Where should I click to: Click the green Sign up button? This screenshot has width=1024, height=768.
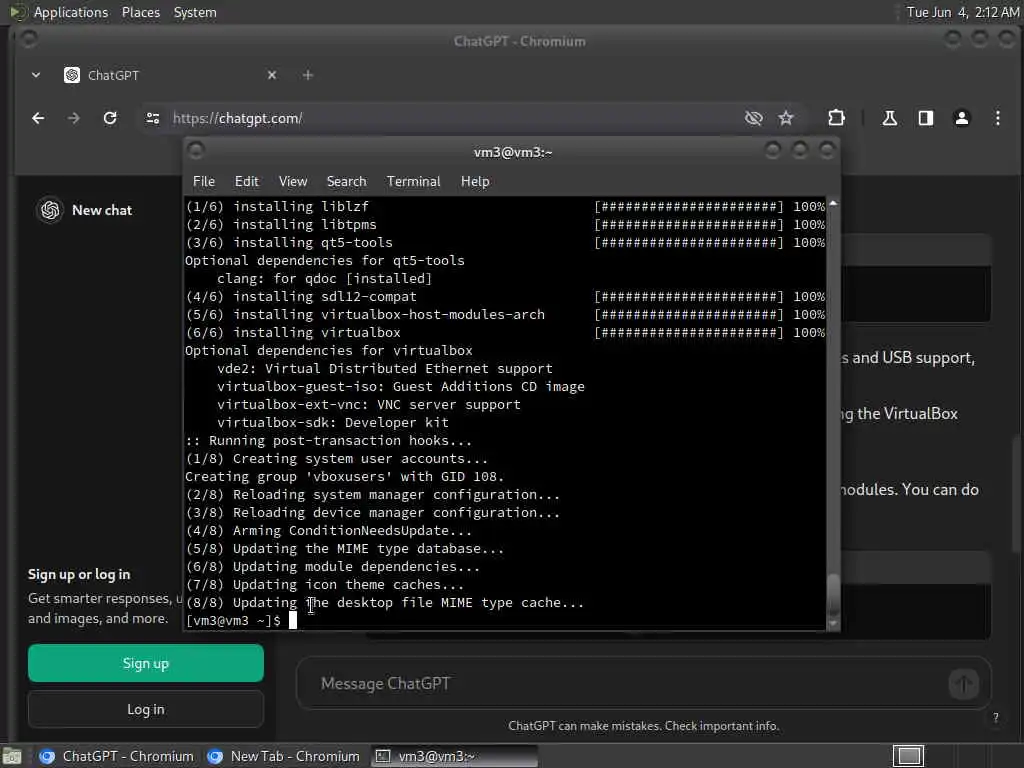(x=146, y=663)
